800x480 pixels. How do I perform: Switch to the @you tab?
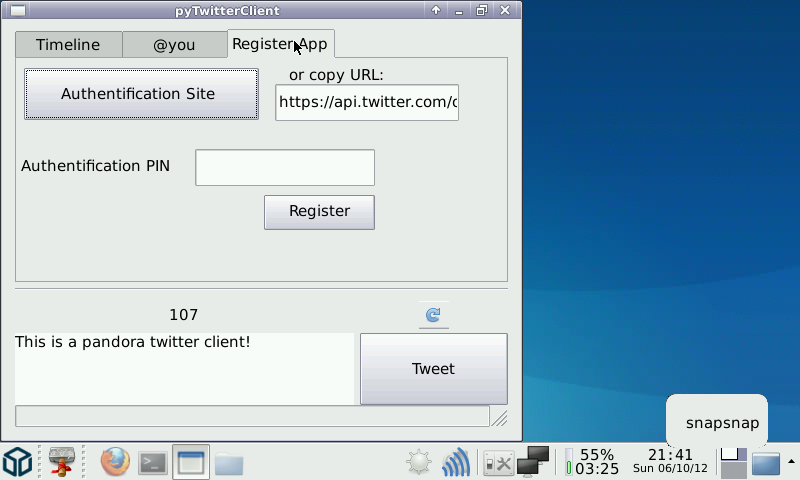(x=174, y=45)
